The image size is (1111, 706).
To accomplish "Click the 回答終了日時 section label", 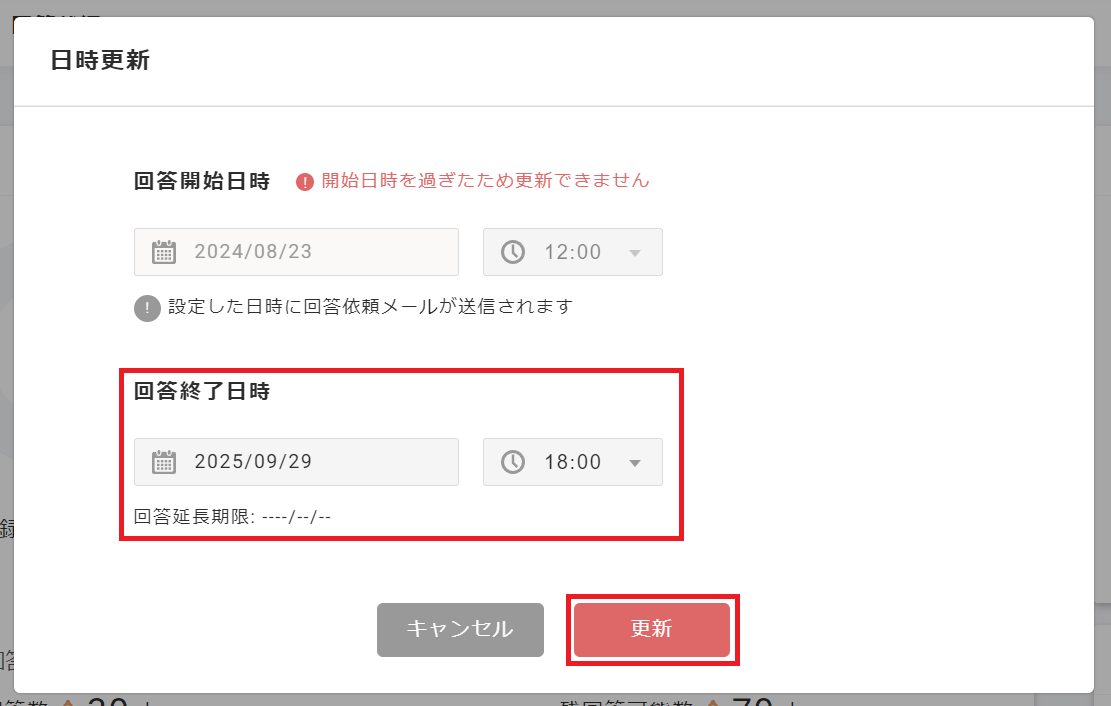I will [202, 393].
